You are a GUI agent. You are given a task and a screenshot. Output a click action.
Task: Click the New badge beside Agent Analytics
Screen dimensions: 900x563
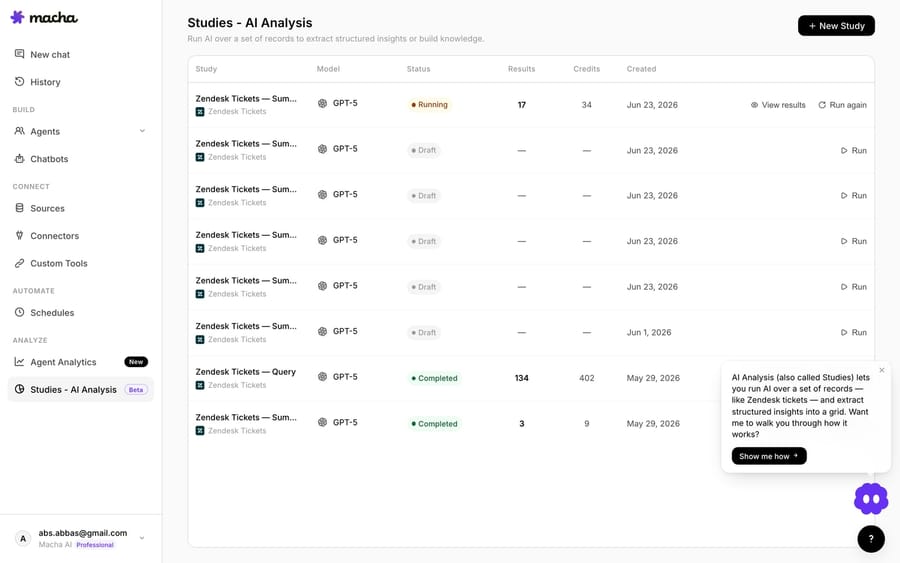pos(136,362)
